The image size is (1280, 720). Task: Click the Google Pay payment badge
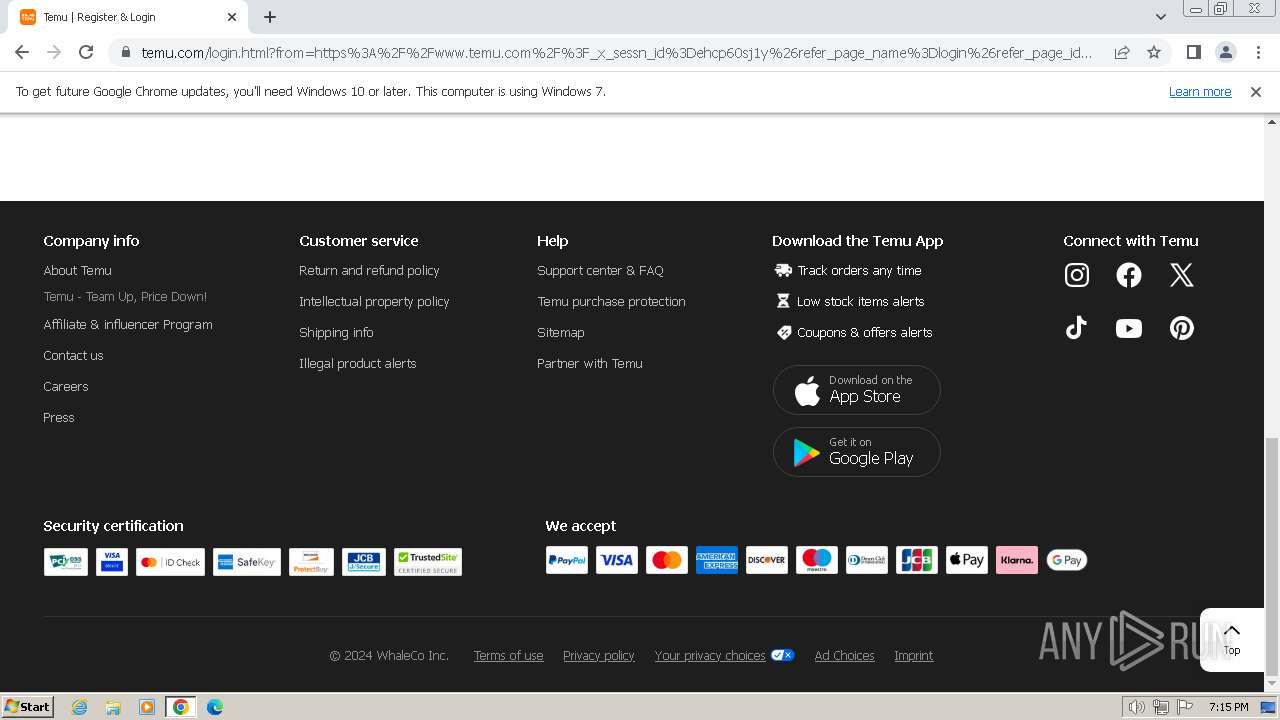pos(1067,560)
